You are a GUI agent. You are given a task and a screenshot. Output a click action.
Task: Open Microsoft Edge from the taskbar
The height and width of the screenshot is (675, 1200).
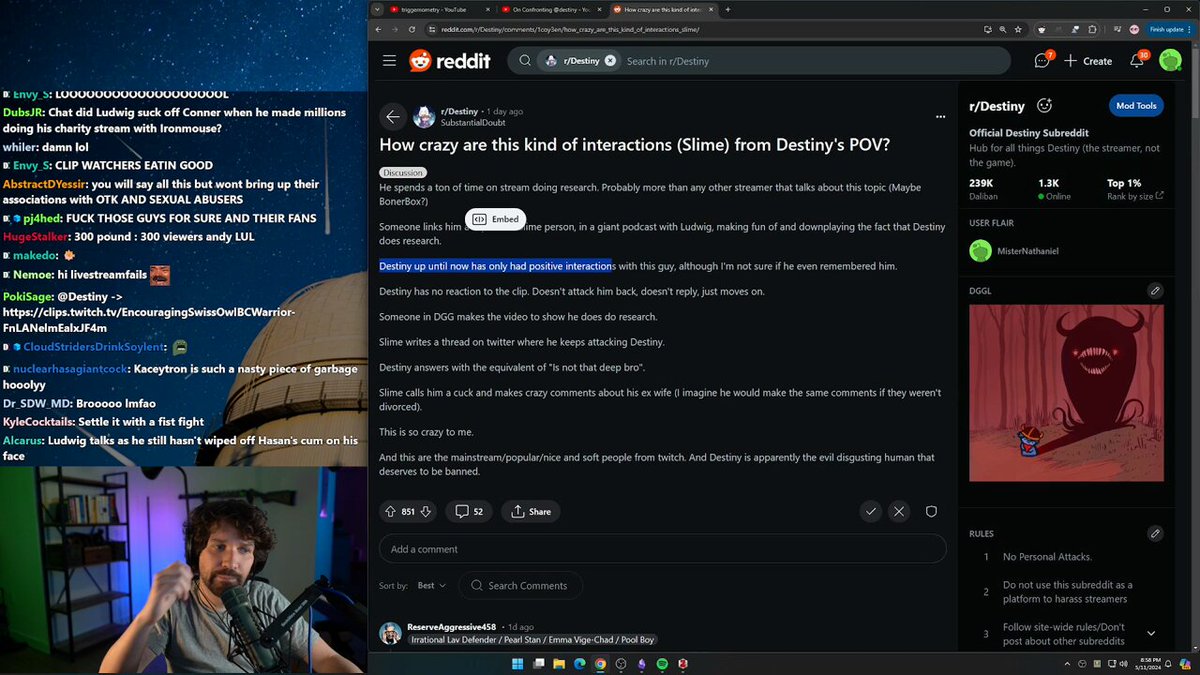(580, 664)
